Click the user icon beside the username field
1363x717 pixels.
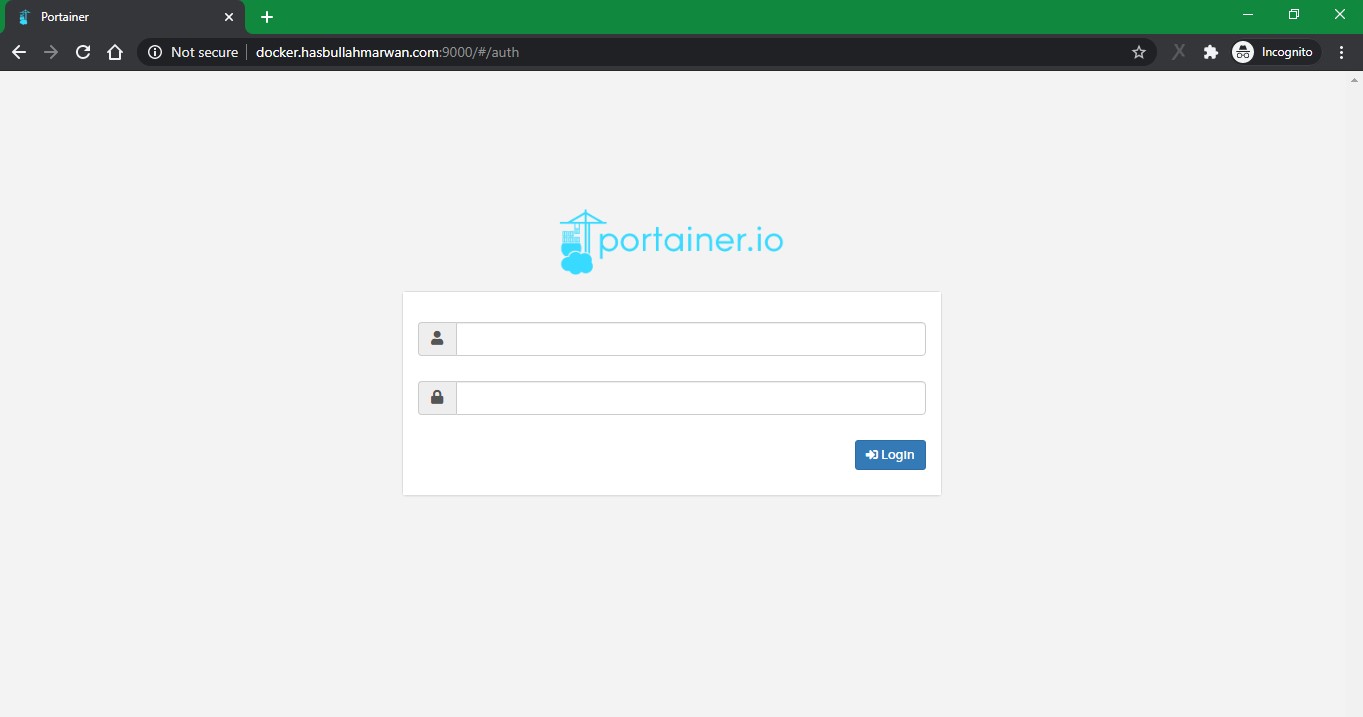[x=437, y=338]
